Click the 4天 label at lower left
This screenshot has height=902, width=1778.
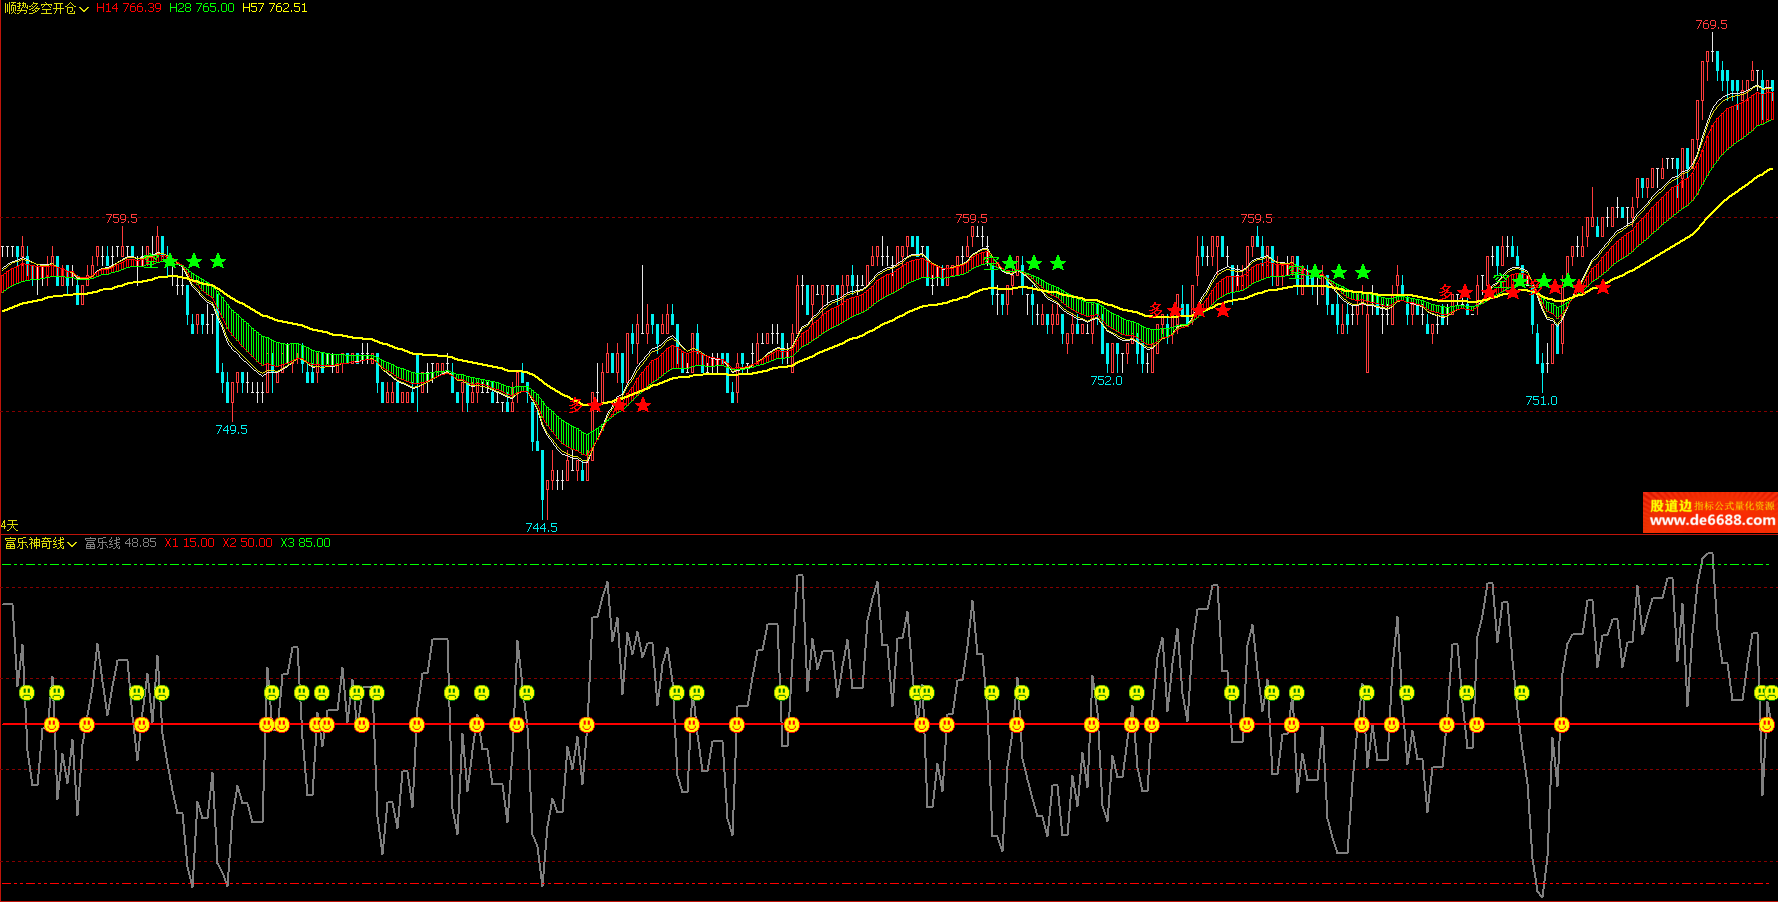pyautogui.click(x=10, y=525)
